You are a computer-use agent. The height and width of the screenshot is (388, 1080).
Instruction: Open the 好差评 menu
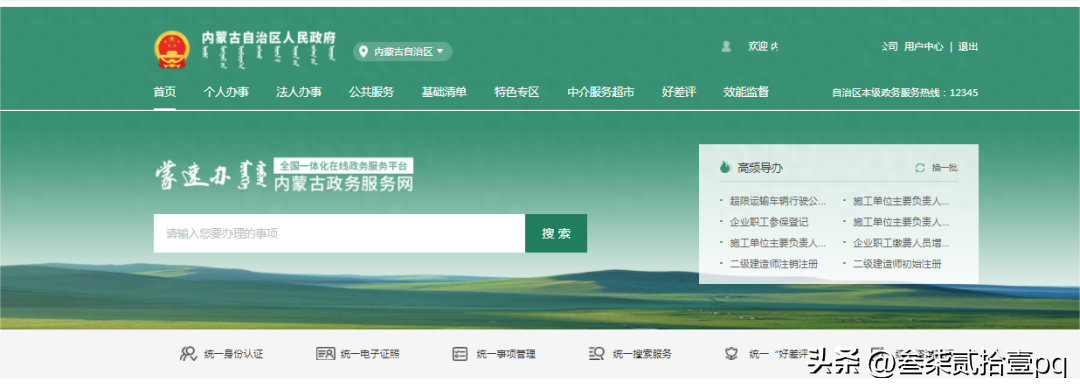[x=678, y=92]
